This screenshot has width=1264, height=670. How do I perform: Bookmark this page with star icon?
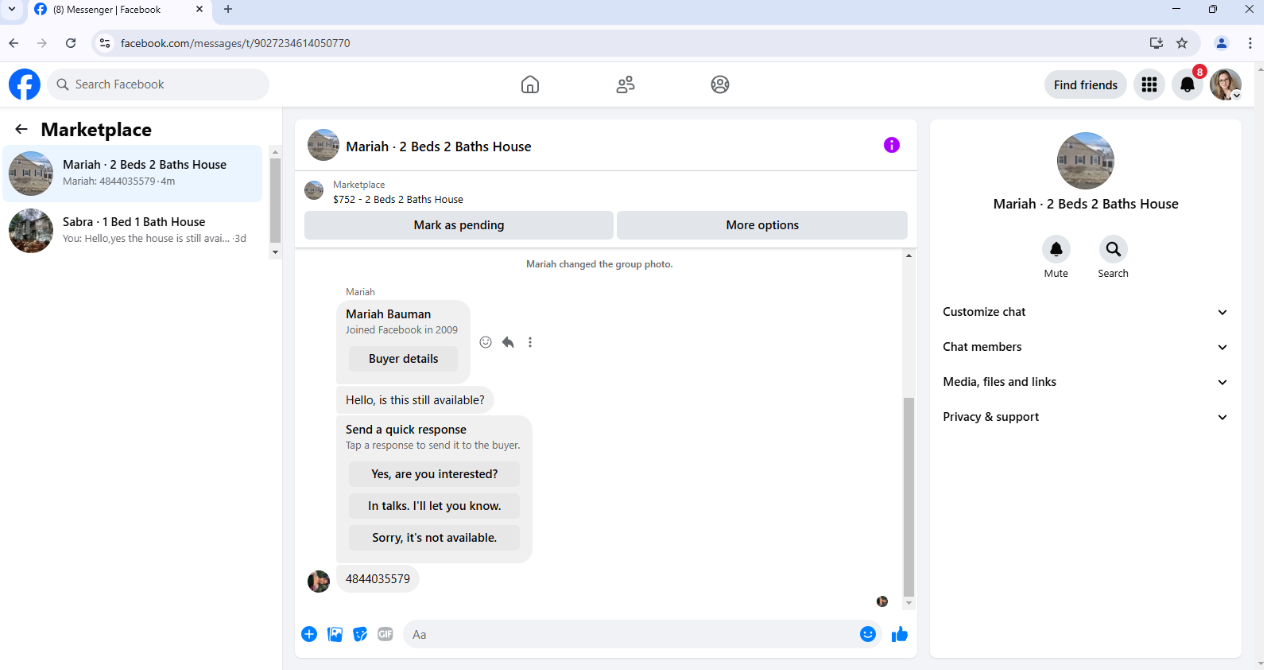point(1182,43)
